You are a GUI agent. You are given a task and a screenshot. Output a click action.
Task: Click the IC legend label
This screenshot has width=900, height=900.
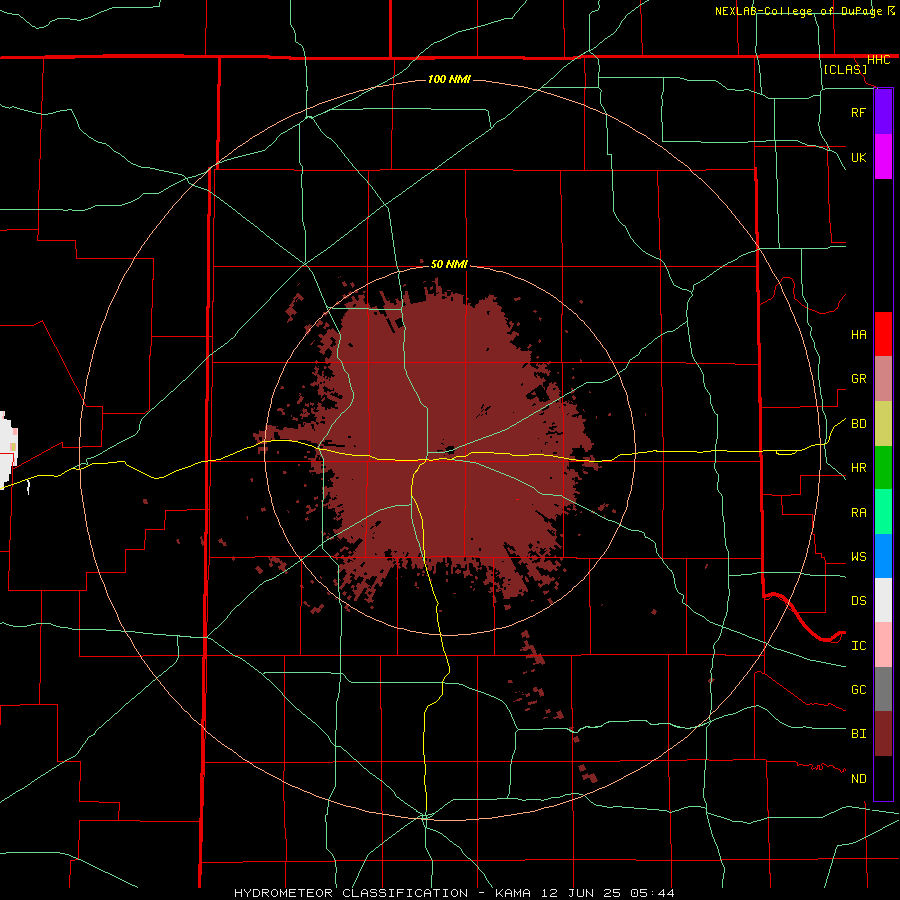858,646
